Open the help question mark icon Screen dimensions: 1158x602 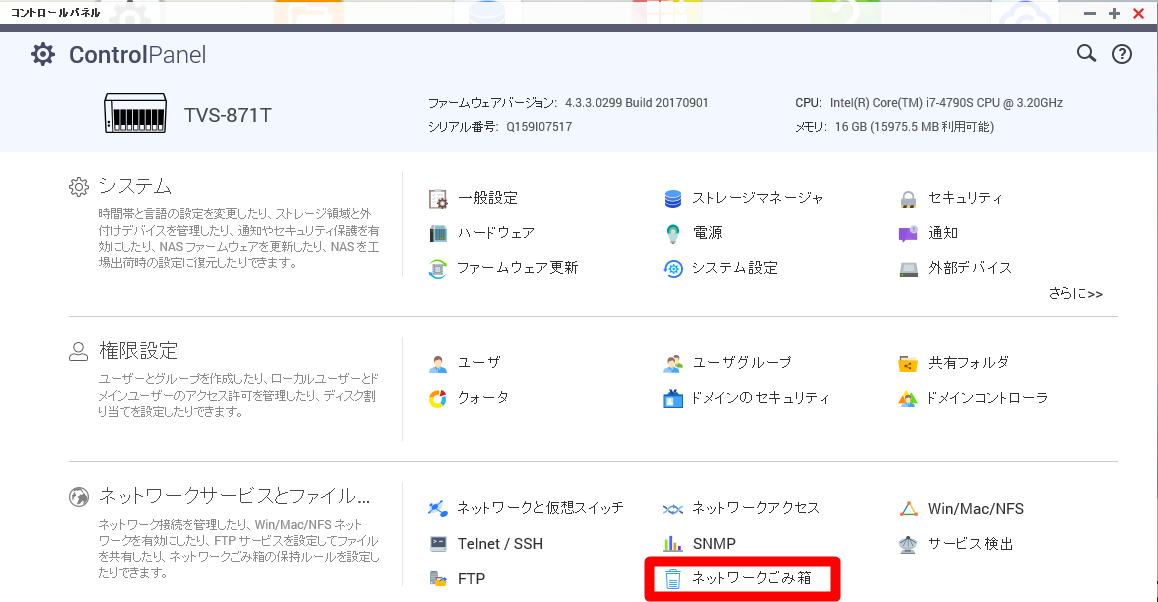pos(1122,54)
